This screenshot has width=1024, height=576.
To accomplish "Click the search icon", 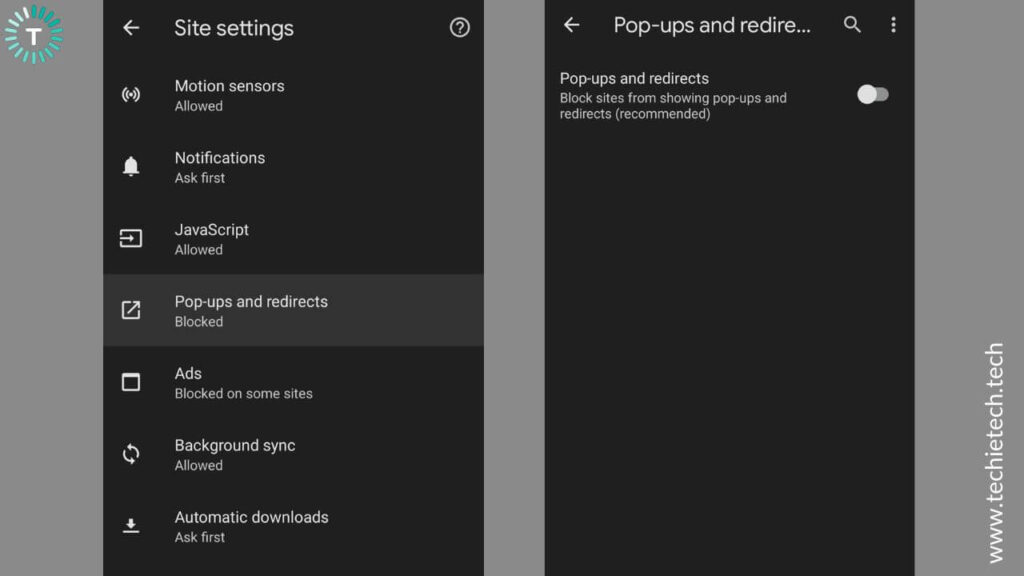I will point(852,25).
